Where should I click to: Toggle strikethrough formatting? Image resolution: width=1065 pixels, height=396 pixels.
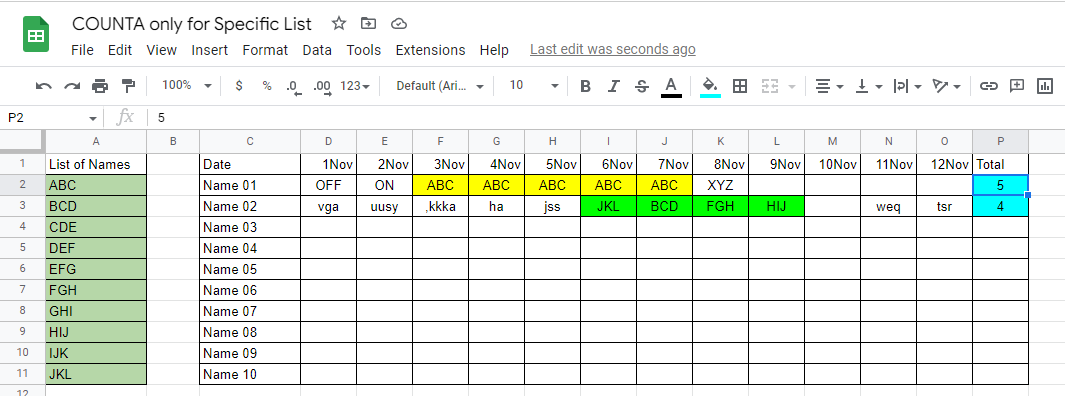coord(642,86)
